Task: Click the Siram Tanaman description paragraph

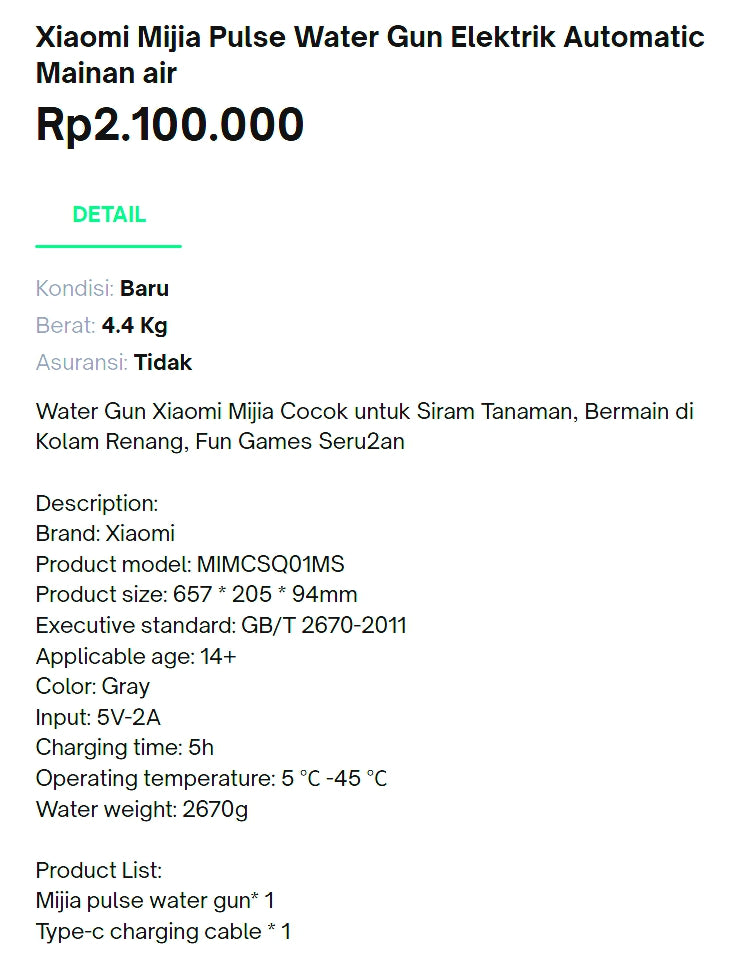Action: 364,426
